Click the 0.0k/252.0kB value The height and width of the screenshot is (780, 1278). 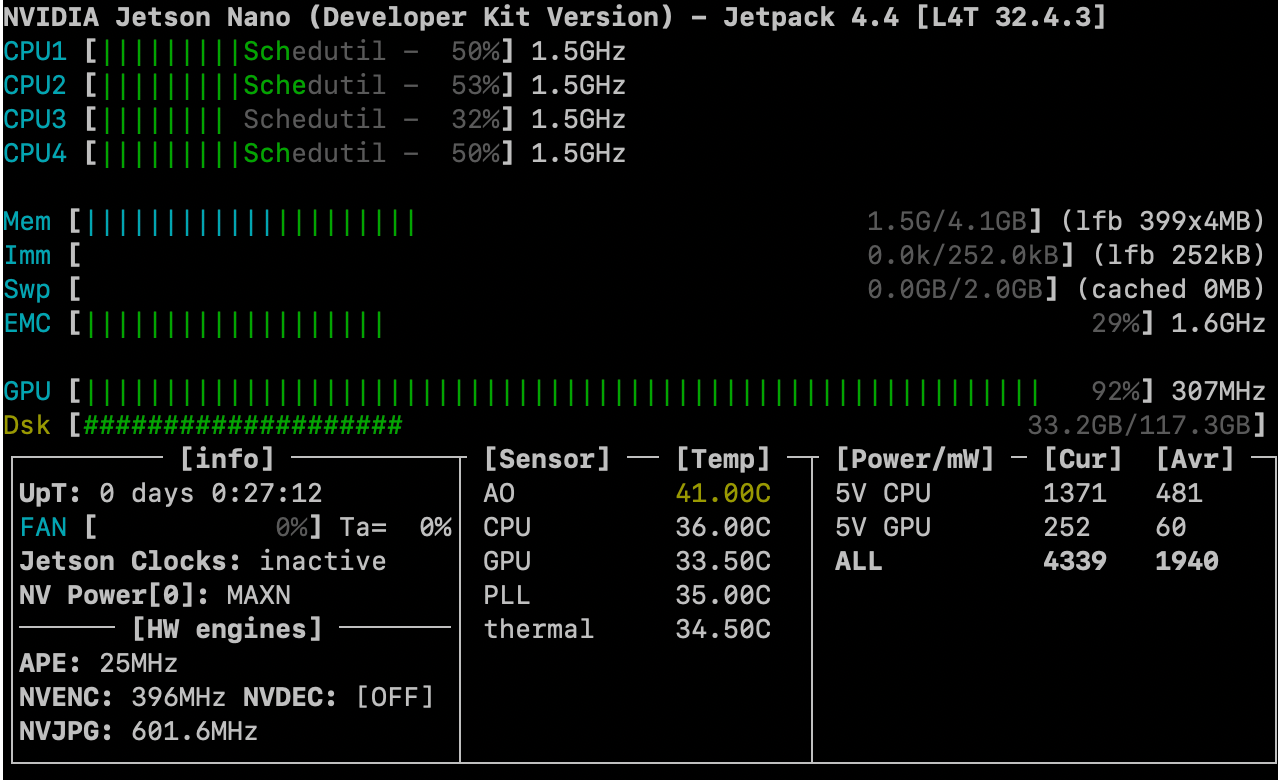tap(962, 255)
